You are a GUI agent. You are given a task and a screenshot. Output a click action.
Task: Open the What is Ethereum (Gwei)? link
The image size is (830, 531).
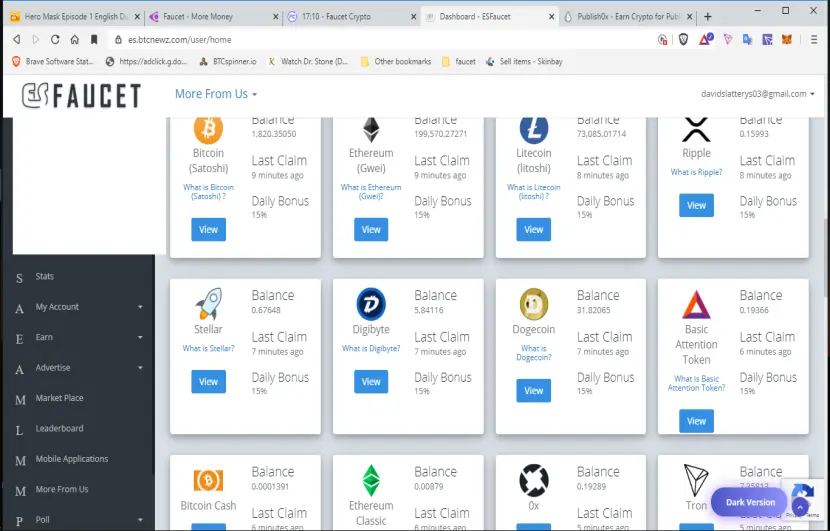click(371, 192)
